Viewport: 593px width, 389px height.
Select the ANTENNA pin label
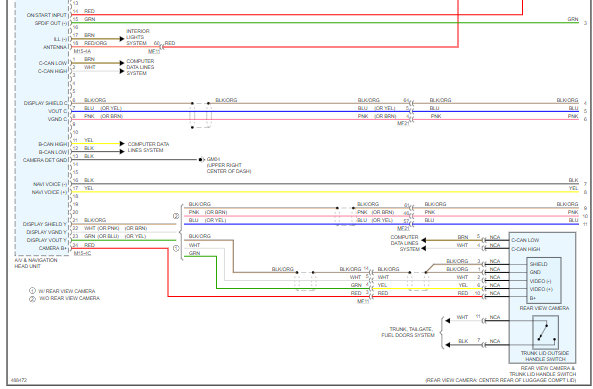click(x=55, y=47)
